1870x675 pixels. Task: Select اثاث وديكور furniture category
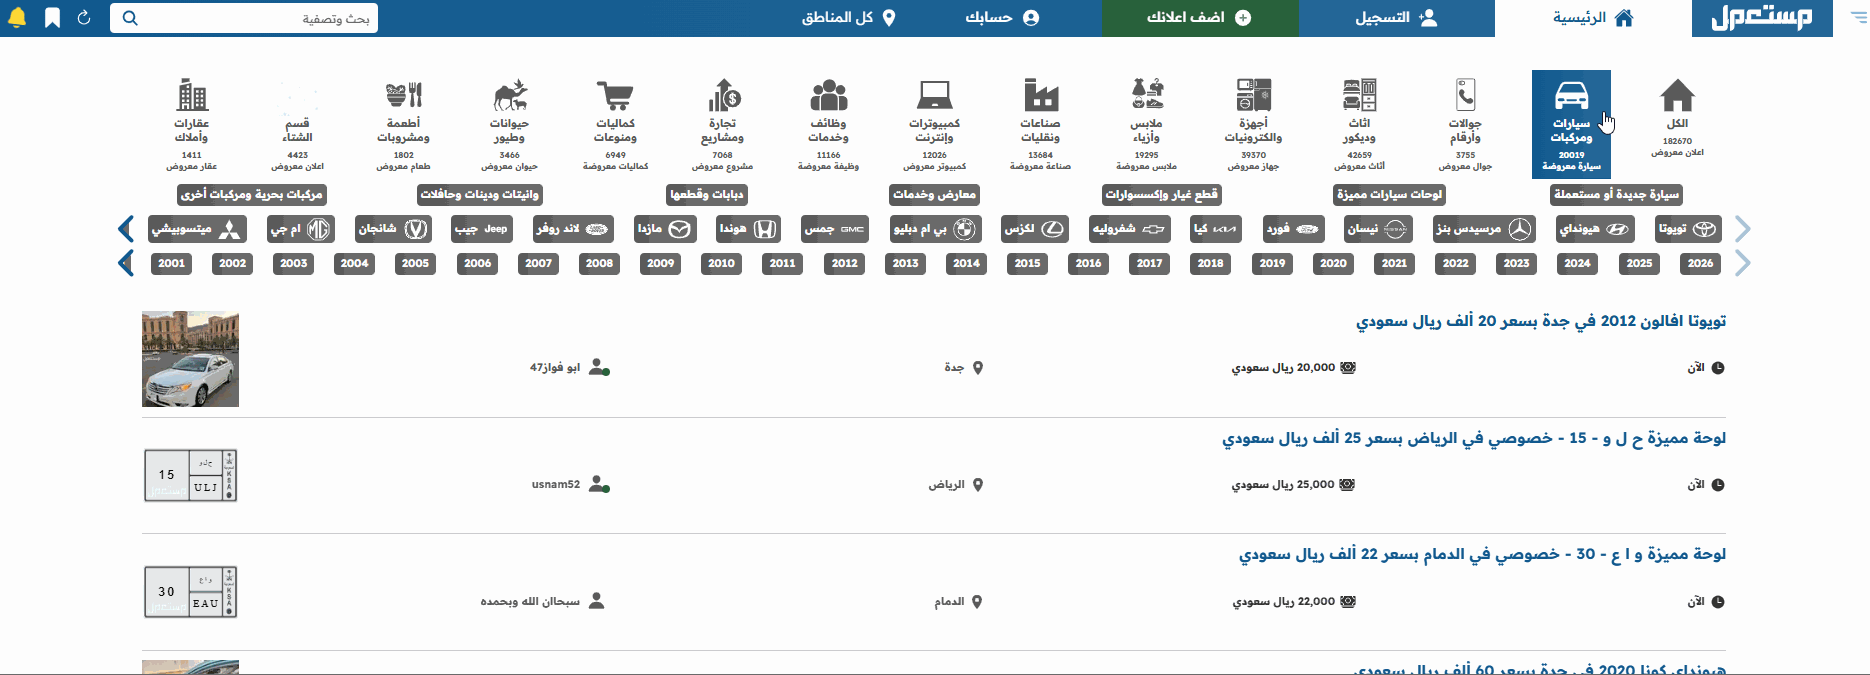pyautogui.click(x=1359, y=124)
